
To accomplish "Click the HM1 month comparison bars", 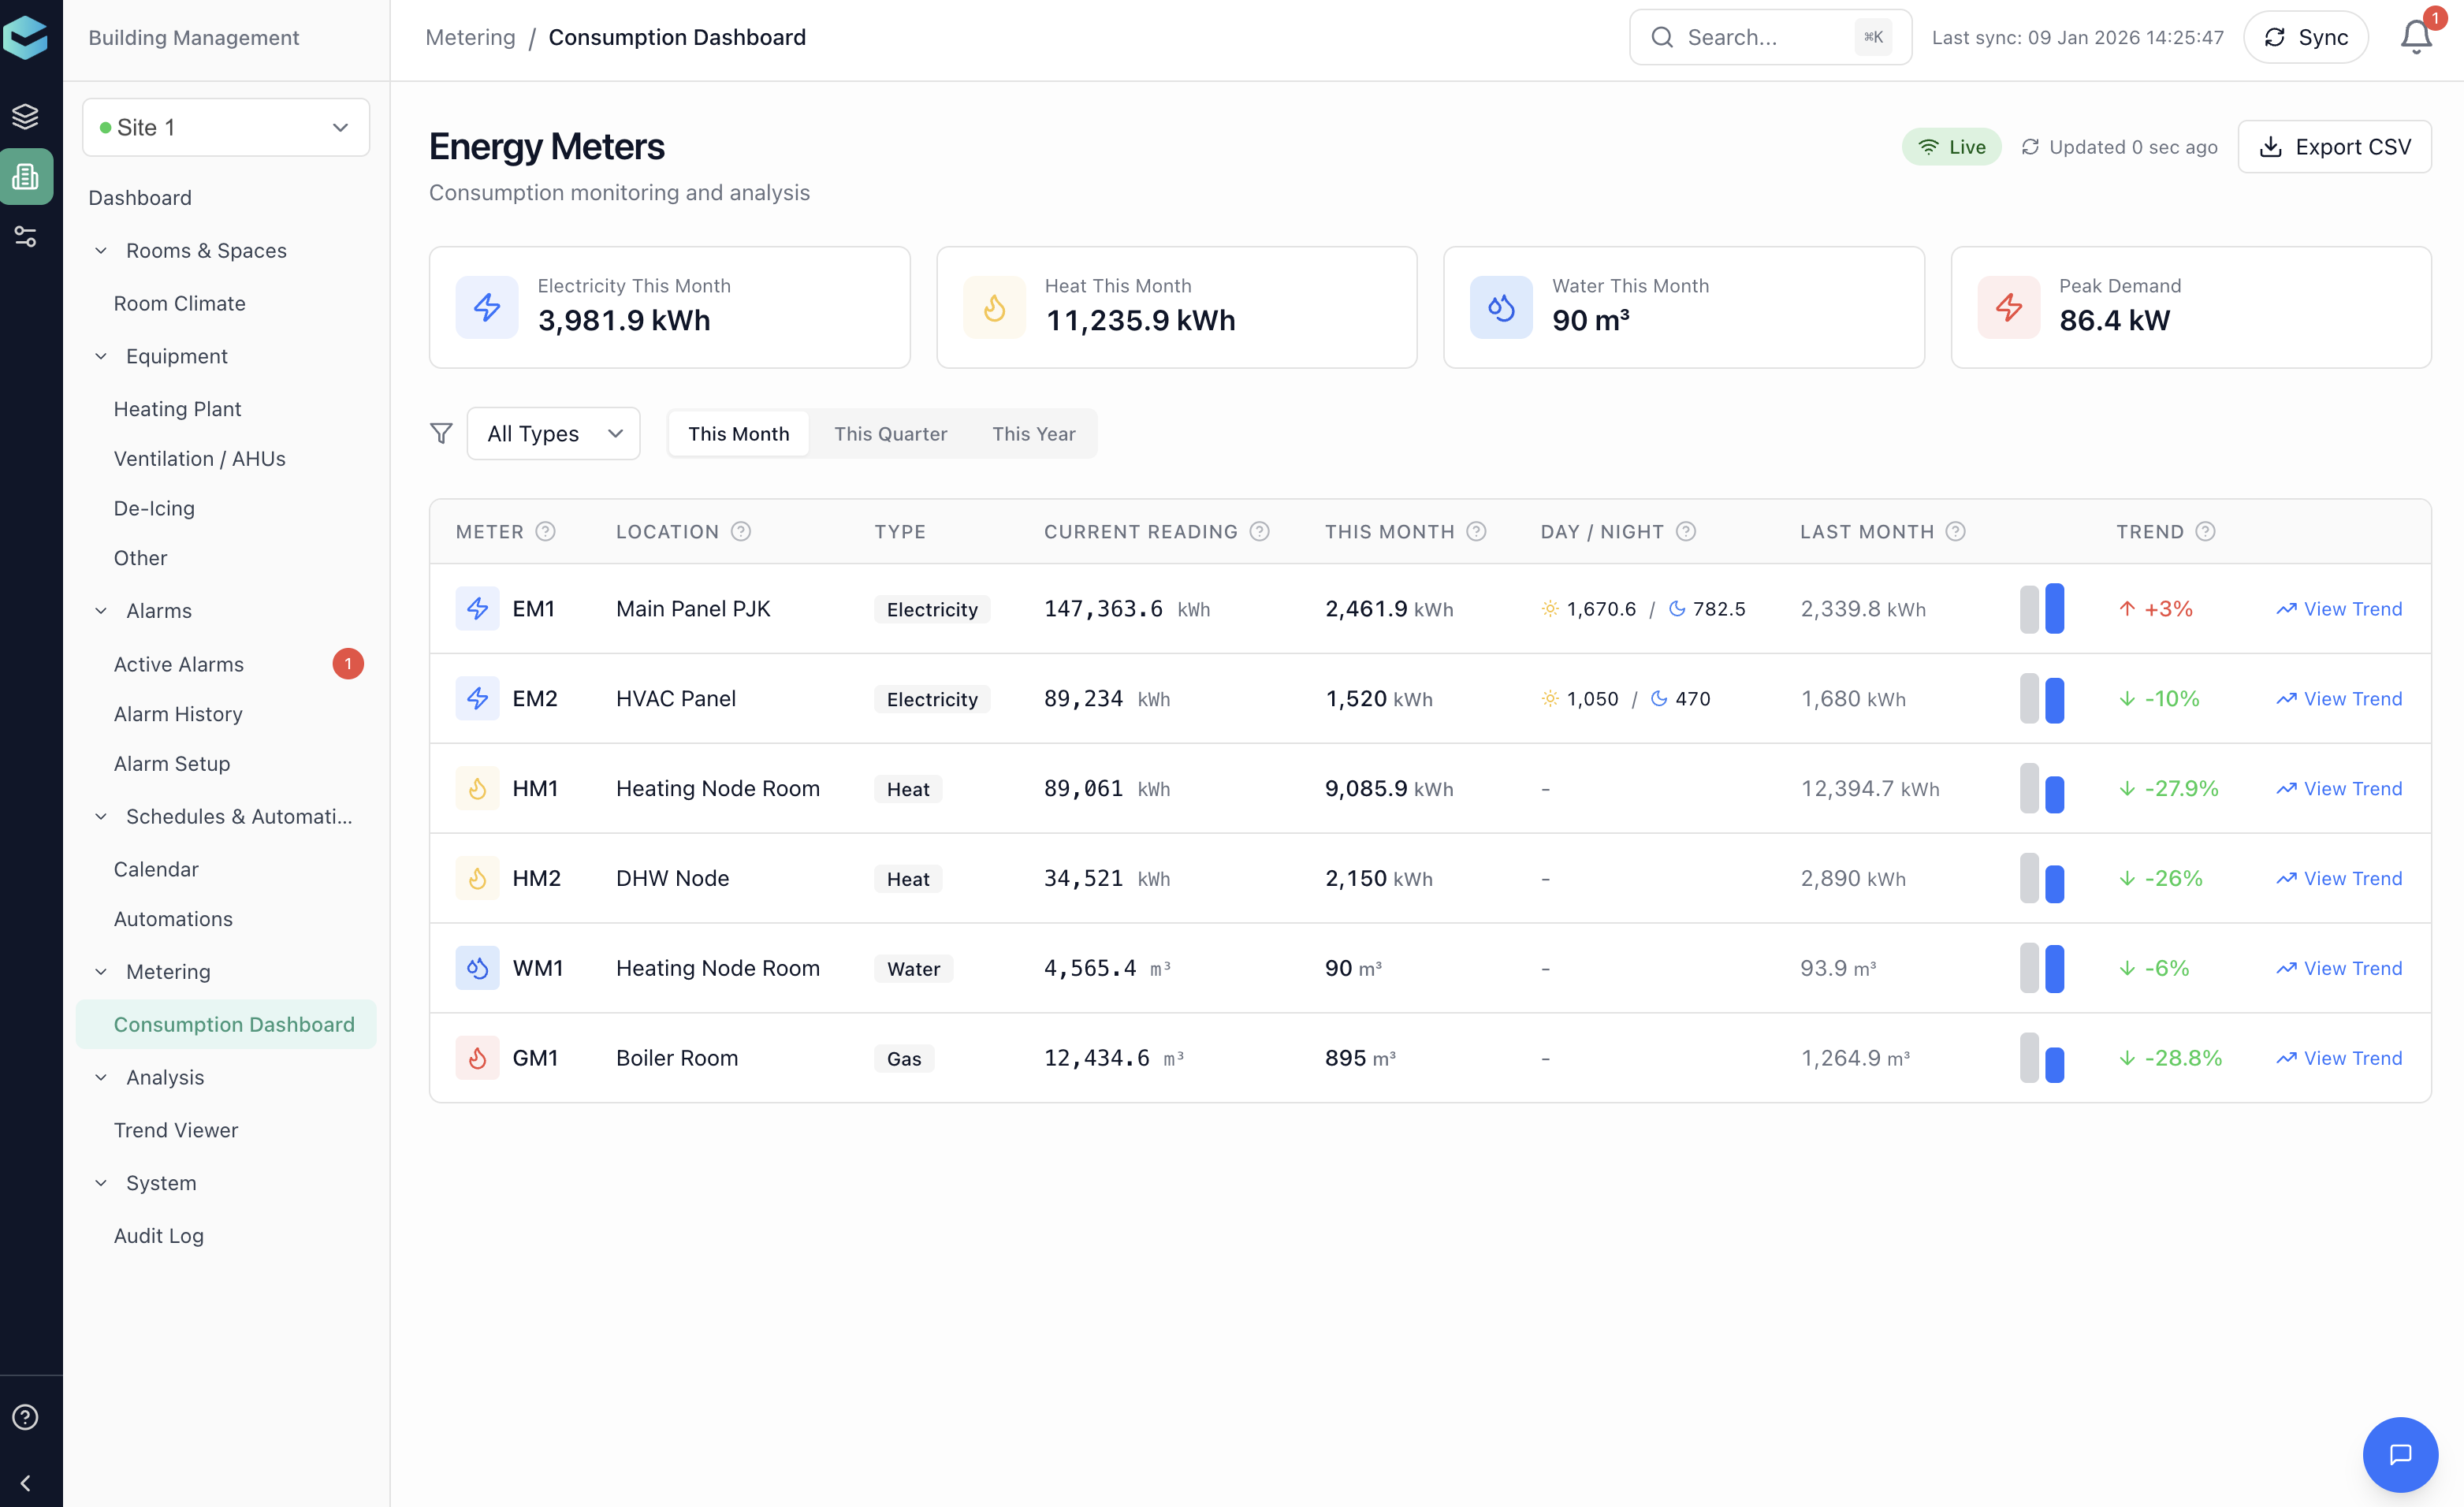I will (x=2042, y=788).
